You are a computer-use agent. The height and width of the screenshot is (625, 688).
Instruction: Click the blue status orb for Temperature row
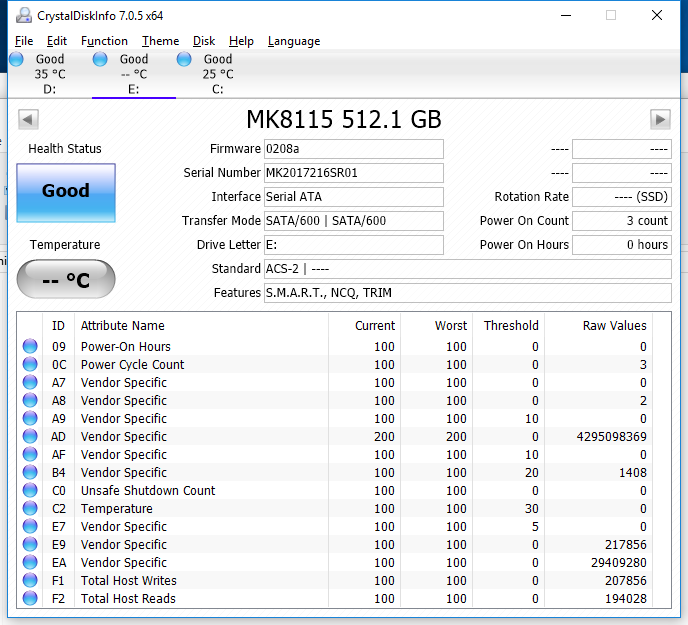coord(30,509)
